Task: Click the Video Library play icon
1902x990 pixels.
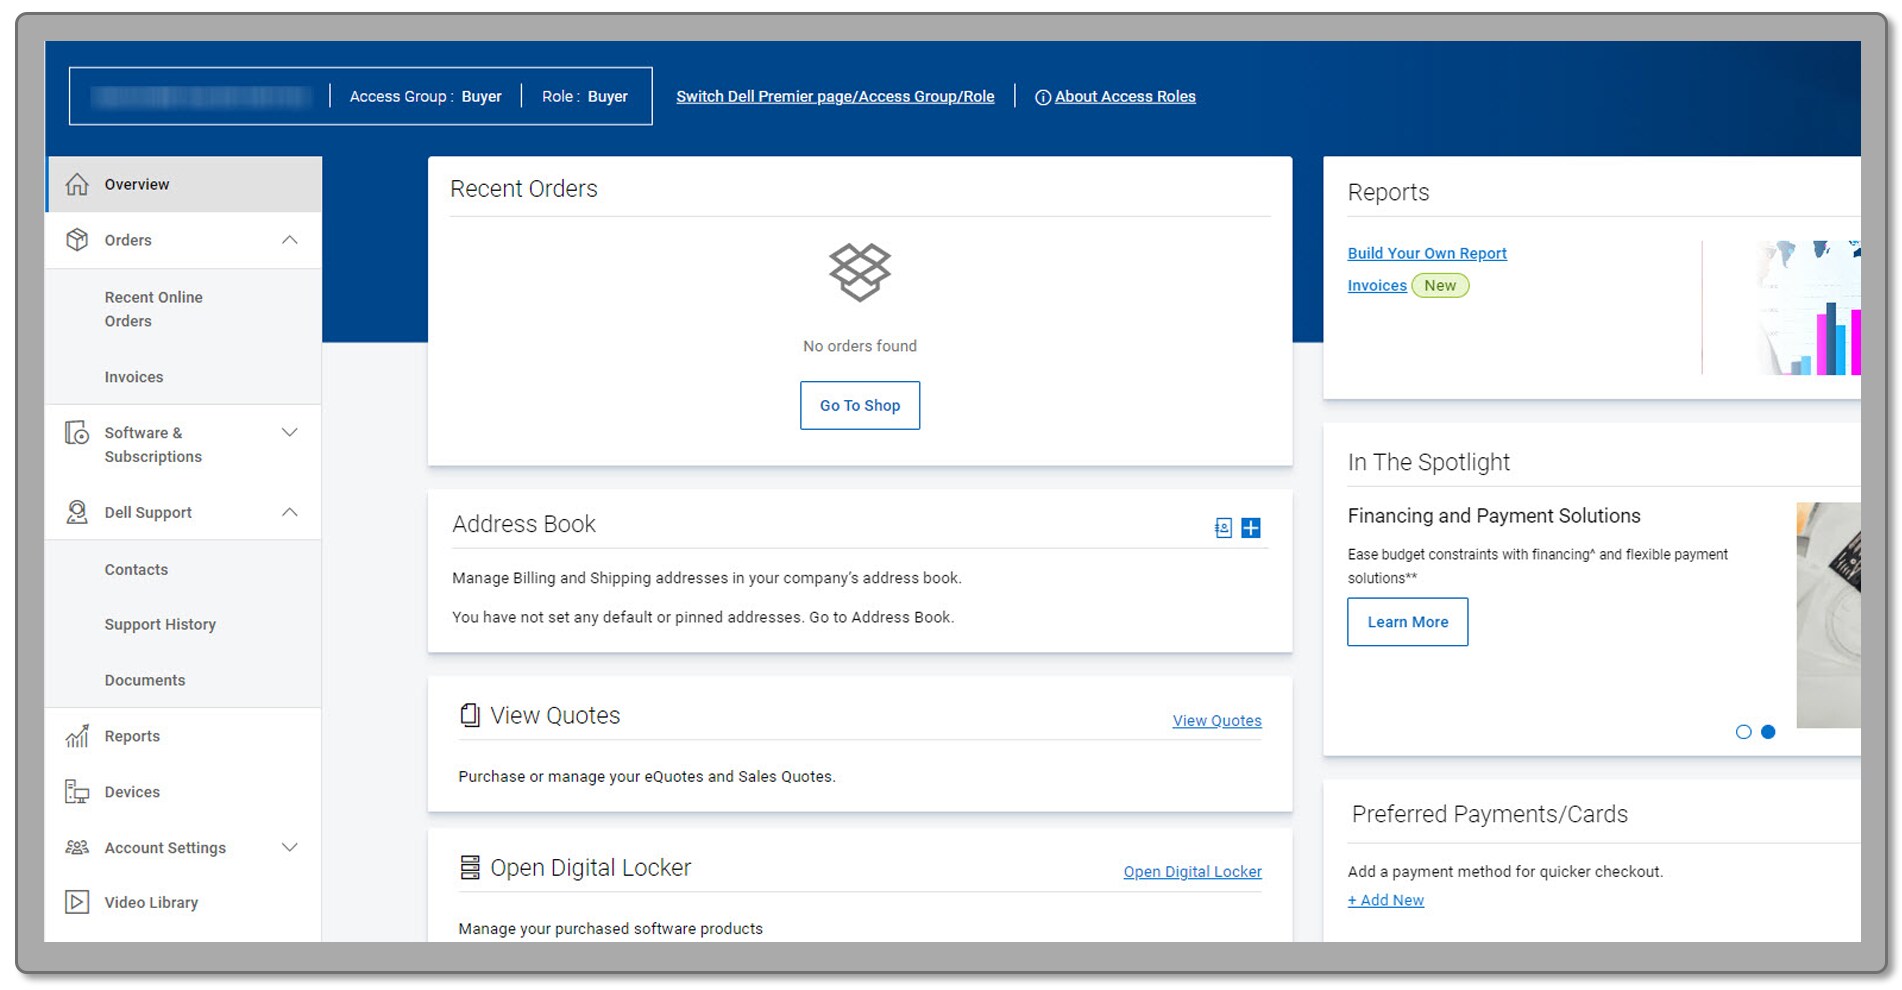Action: click(x=77, y=902)
